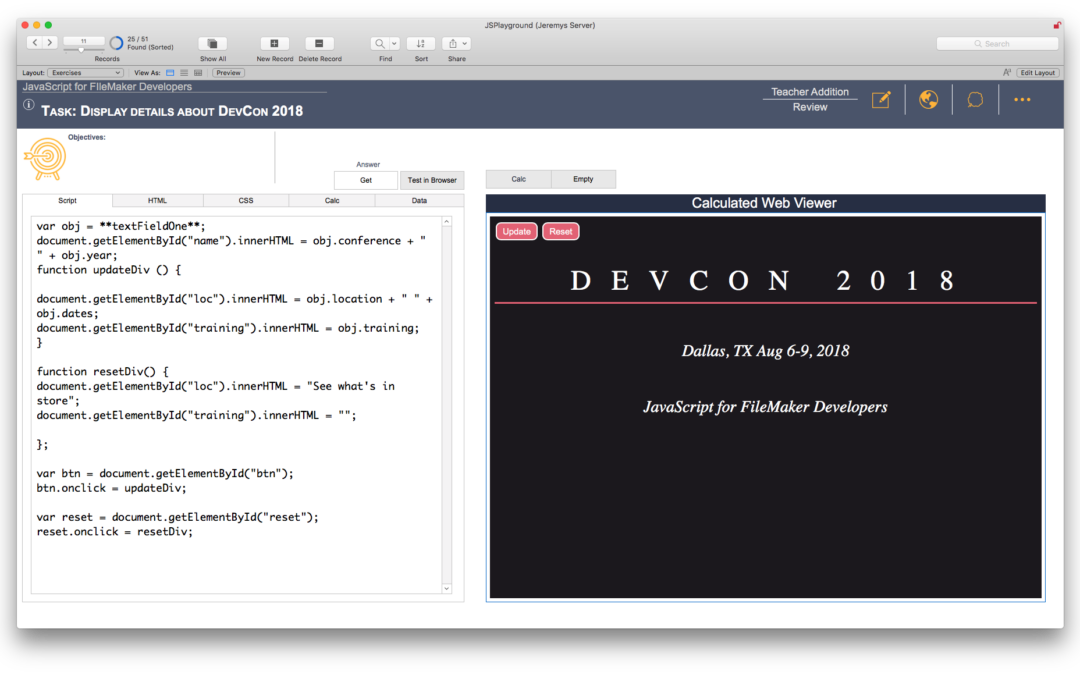Select the Empty tab
The image size is (1080, 675).
583,179
